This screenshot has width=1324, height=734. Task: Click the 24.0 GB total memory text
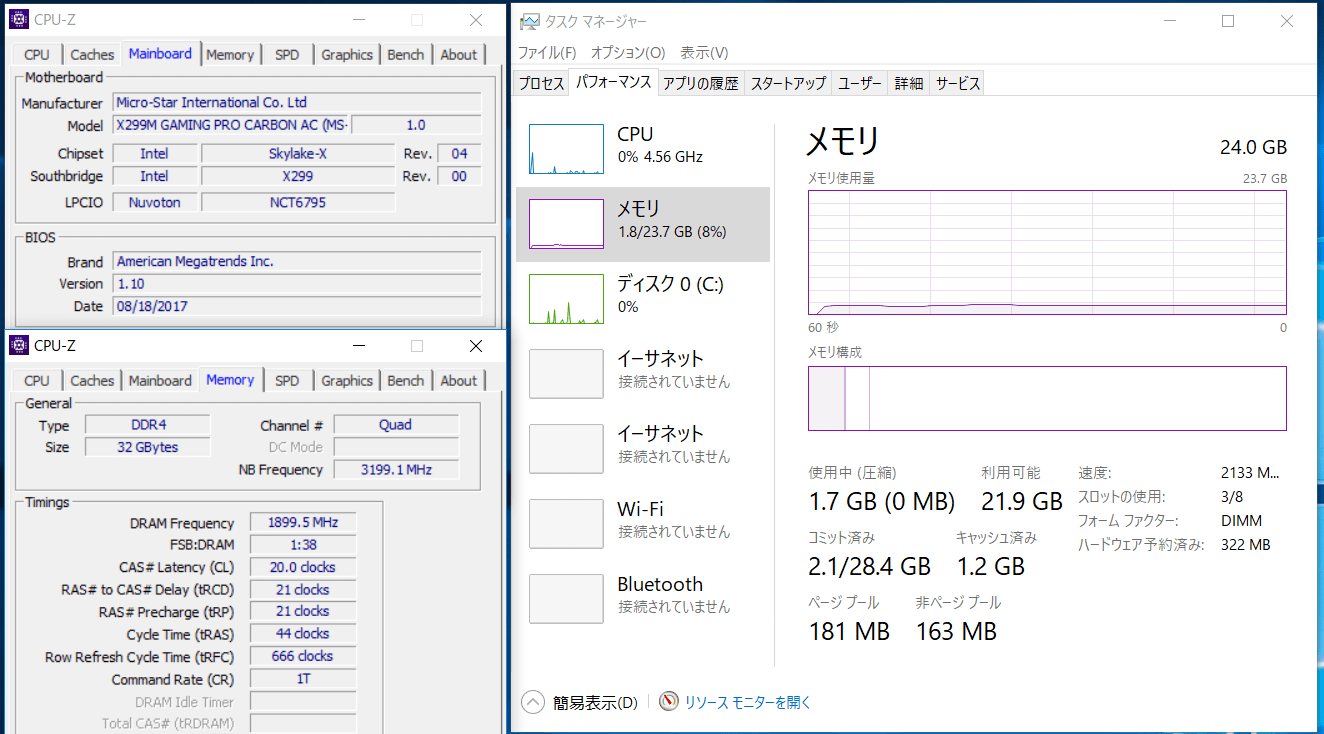pyautogui.click(x=1253, y=147)
